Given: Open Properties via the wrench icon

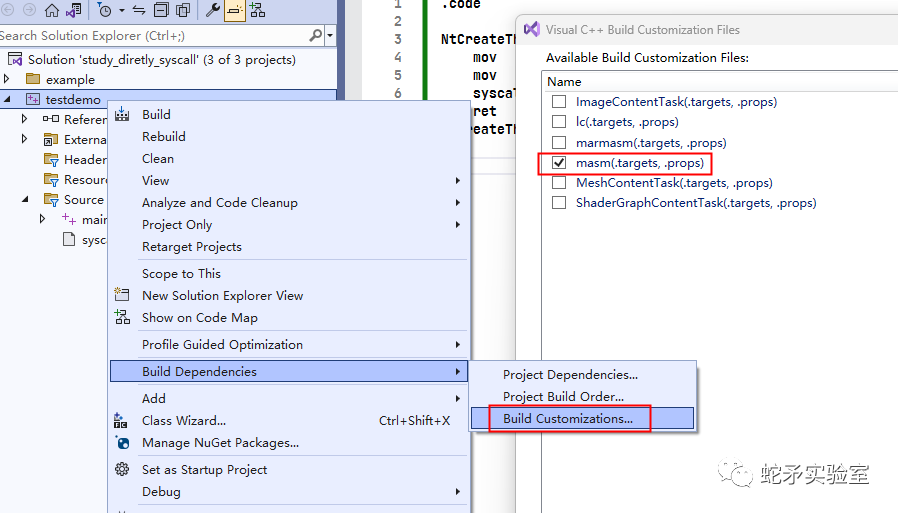Looking at the screenshot, I should 213,10.
